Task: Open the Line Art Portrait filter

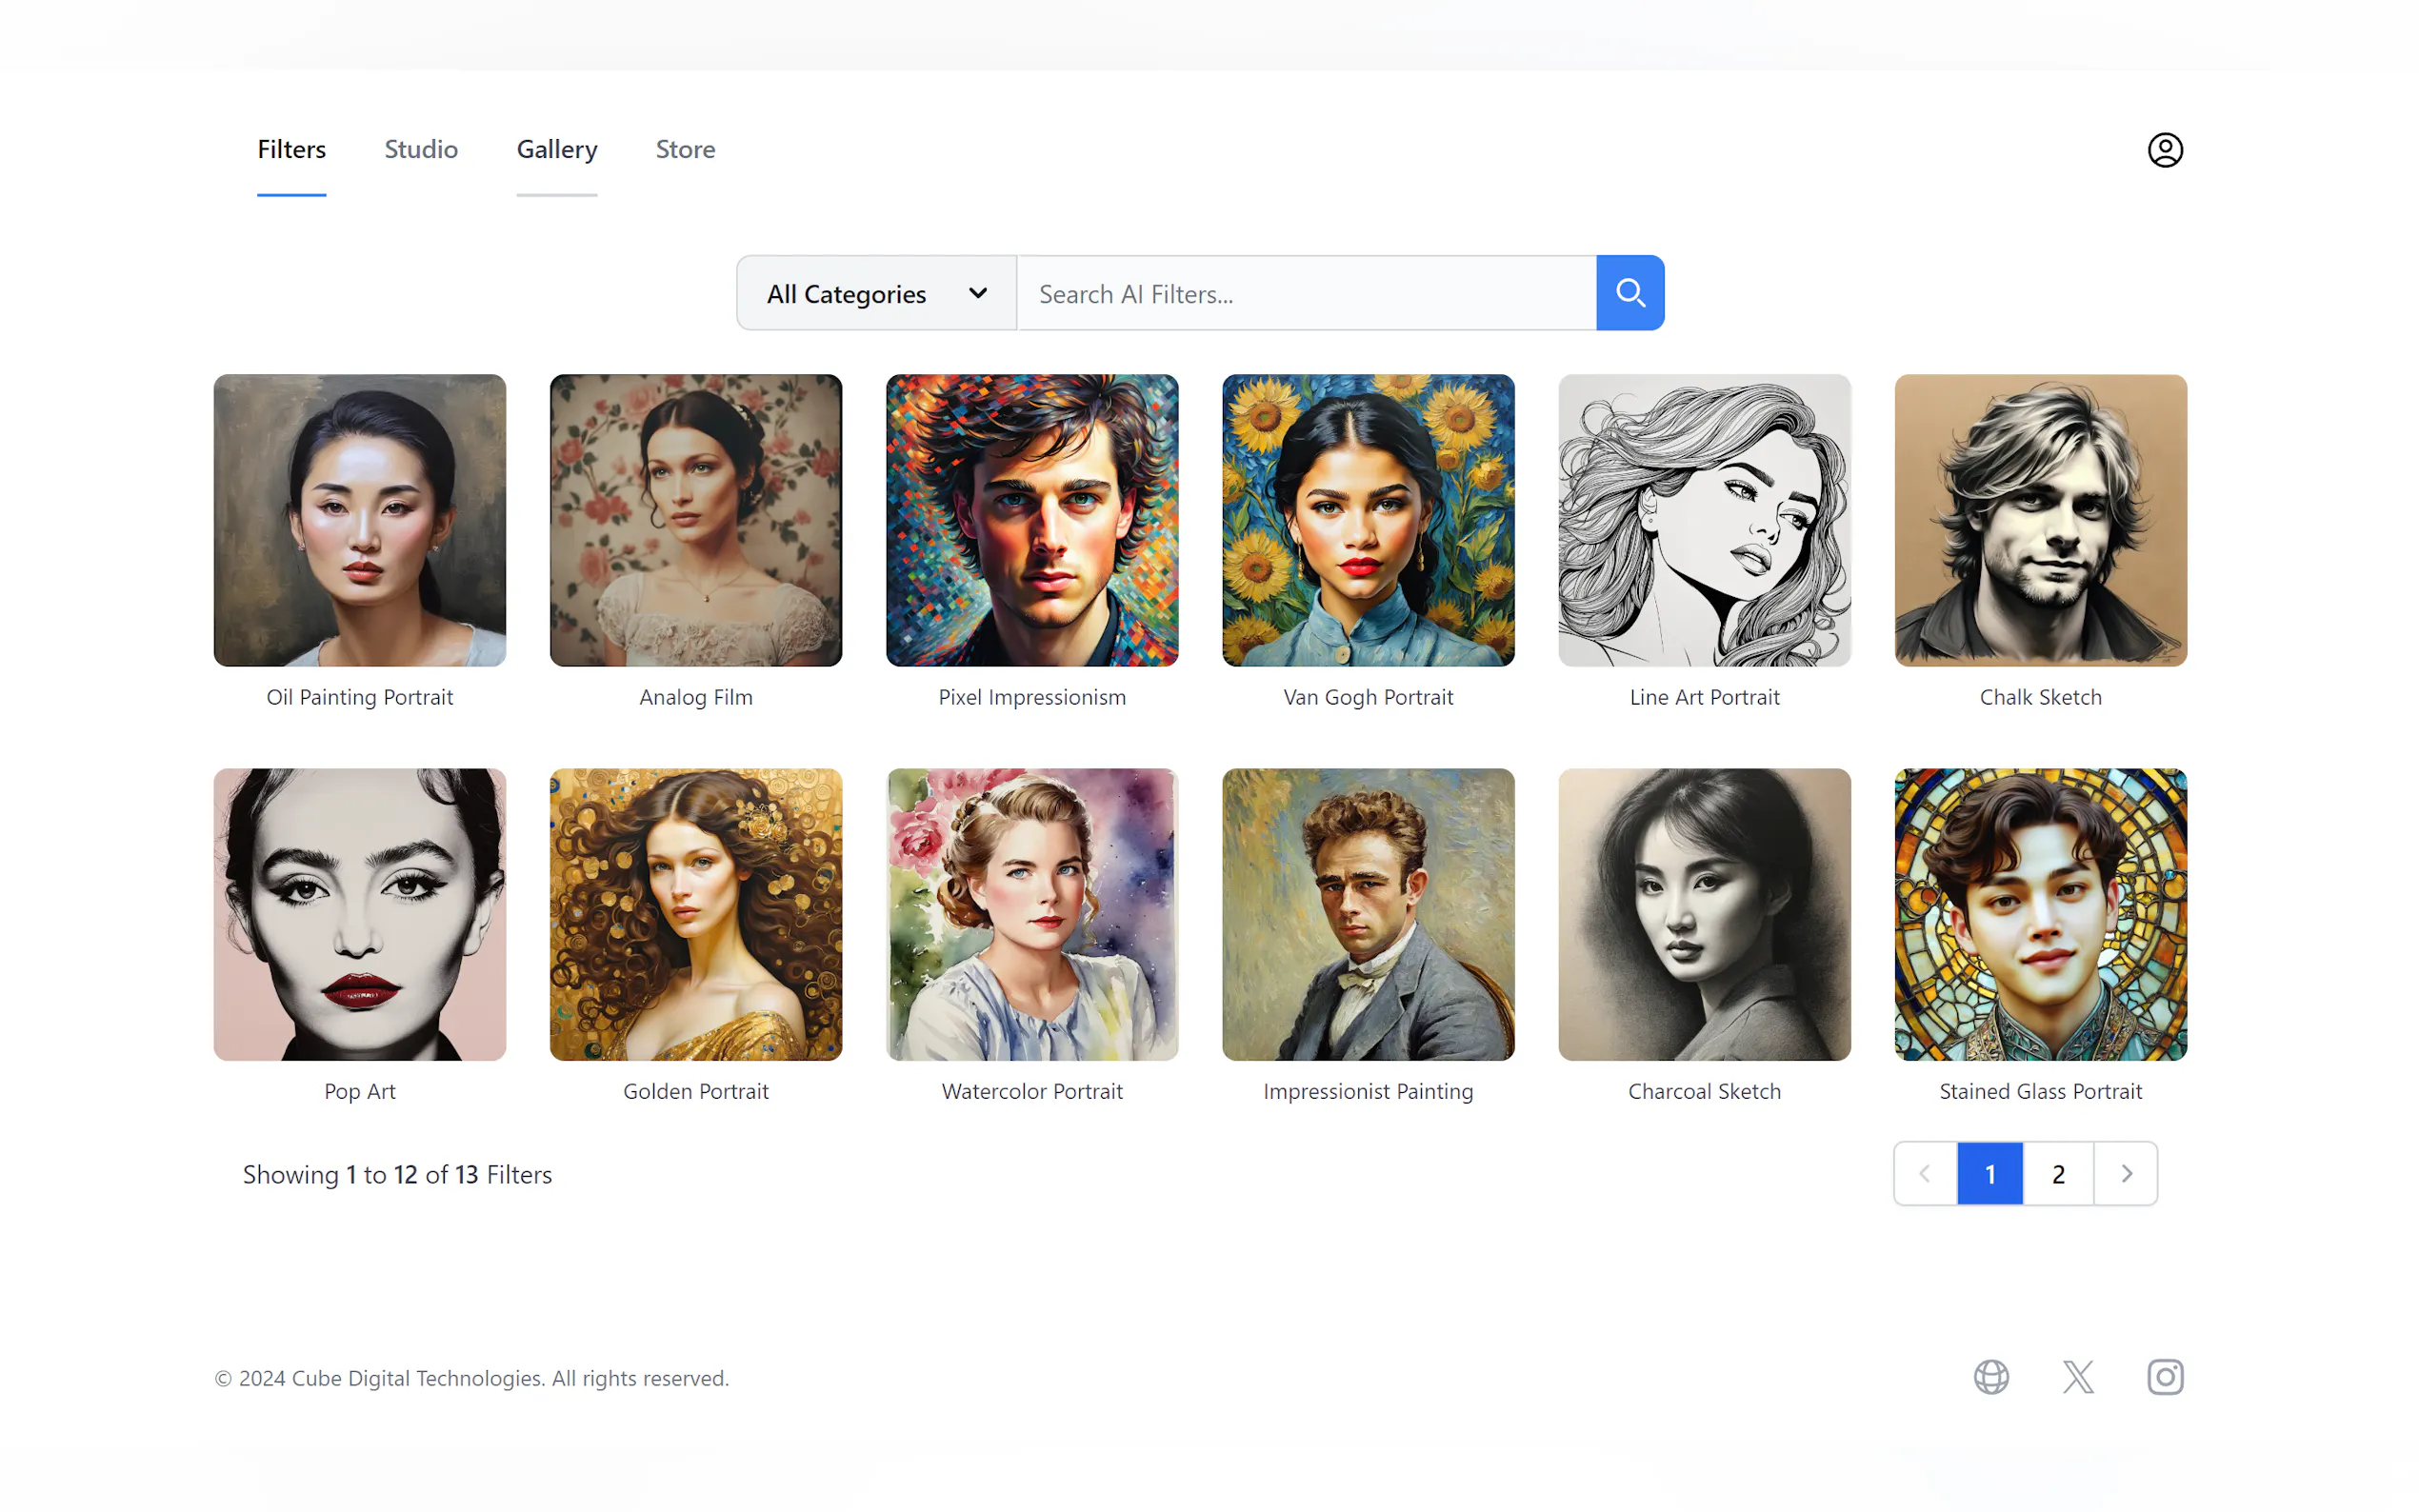Action: 1703,520
